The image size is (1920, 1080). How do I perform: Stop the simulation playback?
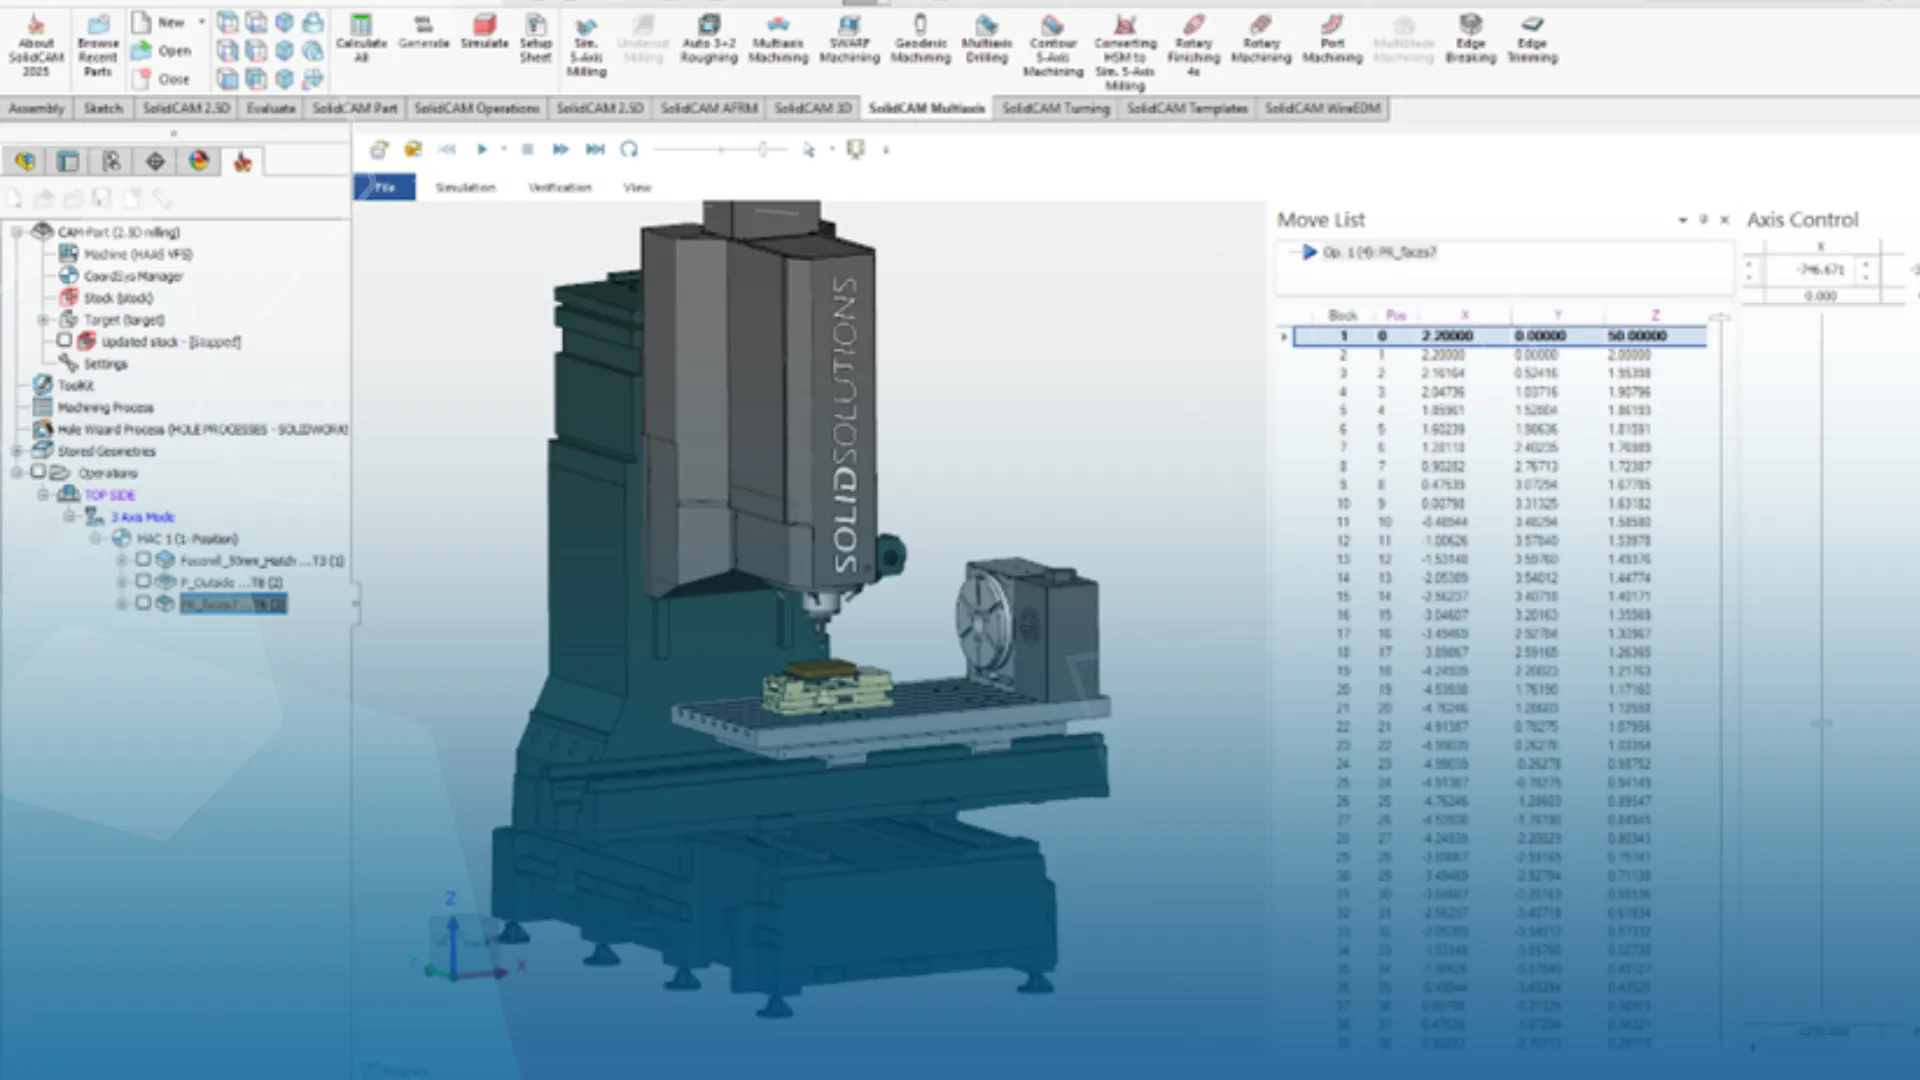click(528, 150)
